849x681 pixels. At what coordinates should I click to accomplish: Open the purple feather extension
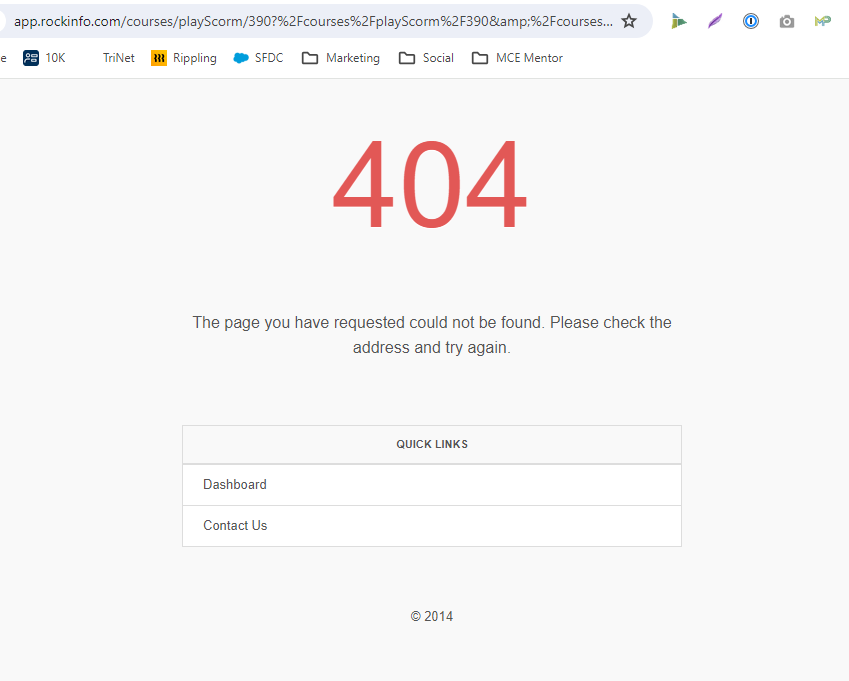click(x=715, y=21)
